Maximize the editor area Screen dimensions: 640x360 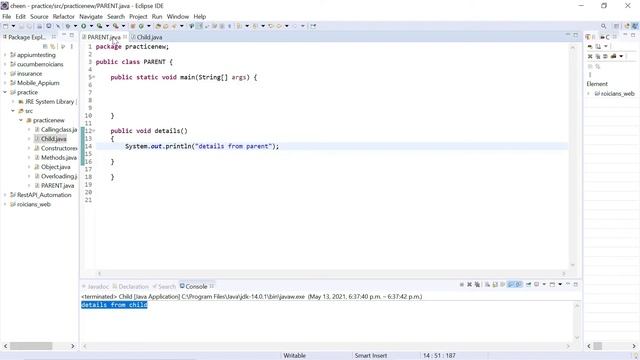(576, 35)
